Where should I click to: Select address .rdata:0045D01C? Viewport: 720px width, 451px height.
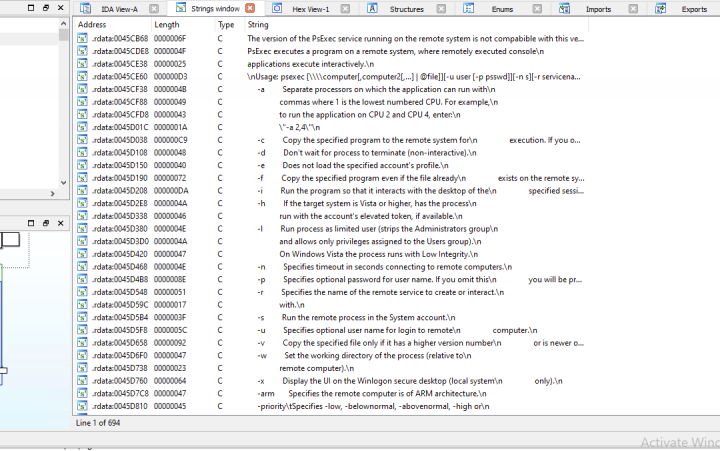120,127
